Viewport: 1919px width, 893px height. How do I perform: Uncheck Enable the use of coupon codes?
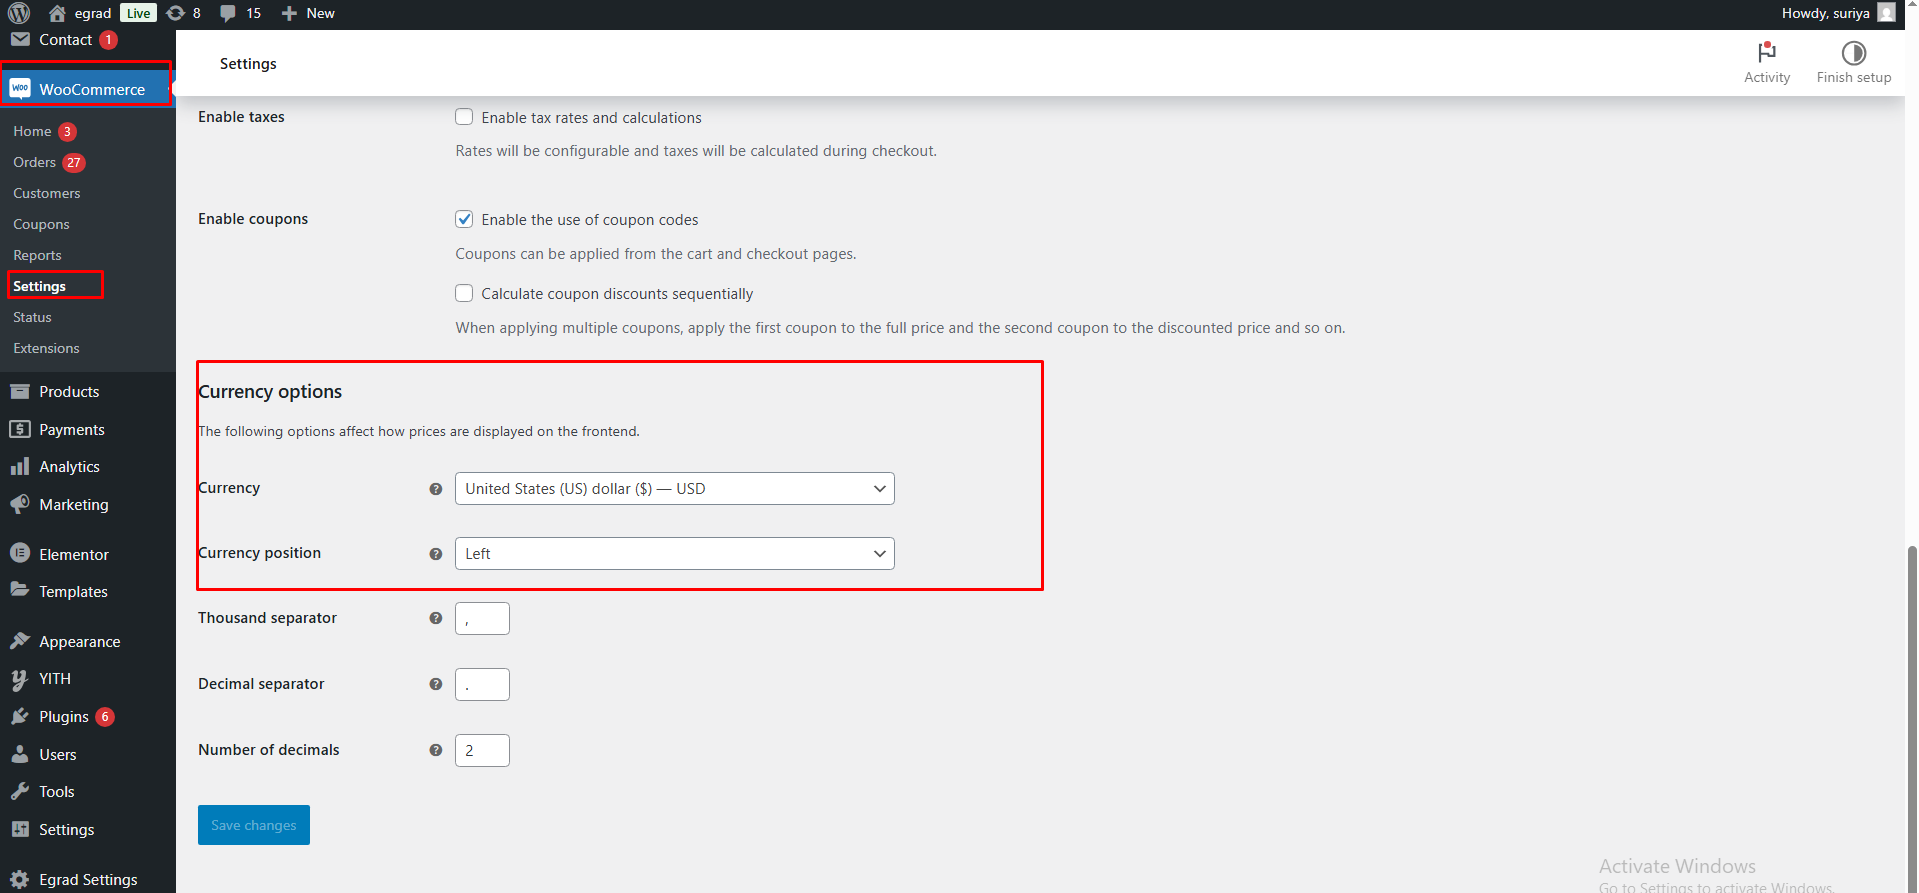point(464,219)
